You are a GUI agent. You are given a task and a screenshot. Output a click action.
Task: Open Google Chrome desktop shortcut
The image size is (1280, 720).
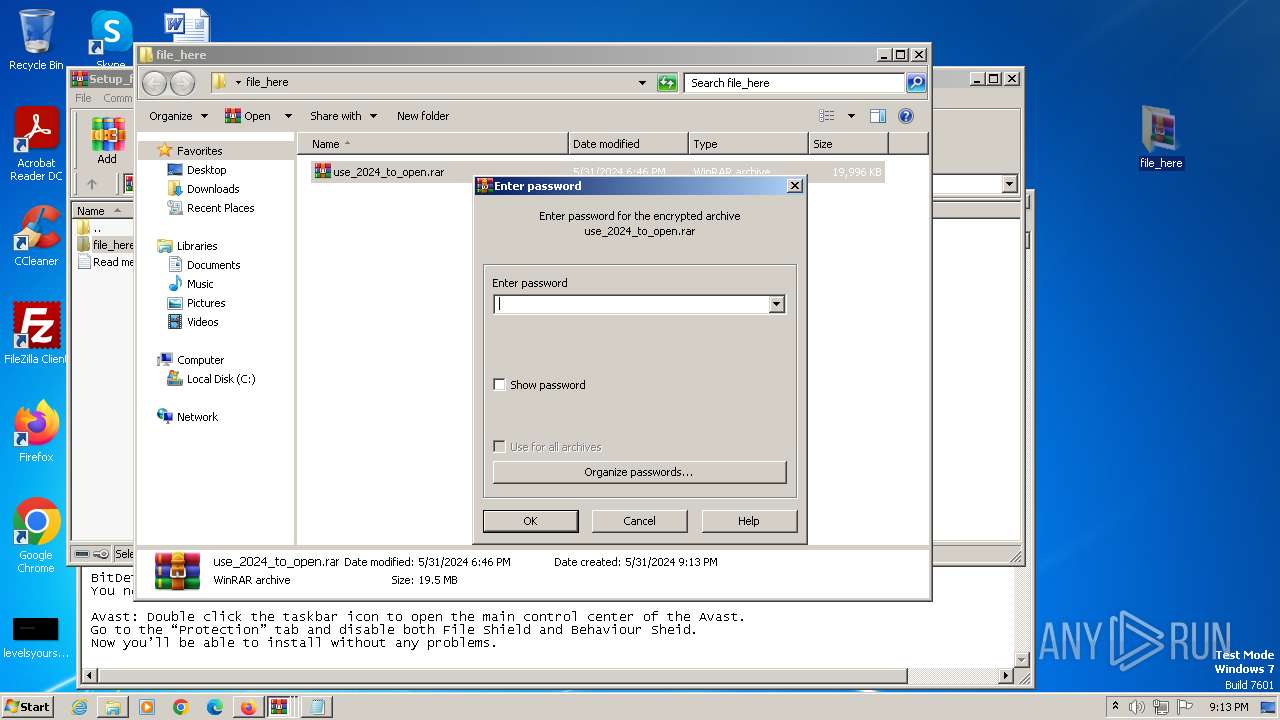pos(36,536)
